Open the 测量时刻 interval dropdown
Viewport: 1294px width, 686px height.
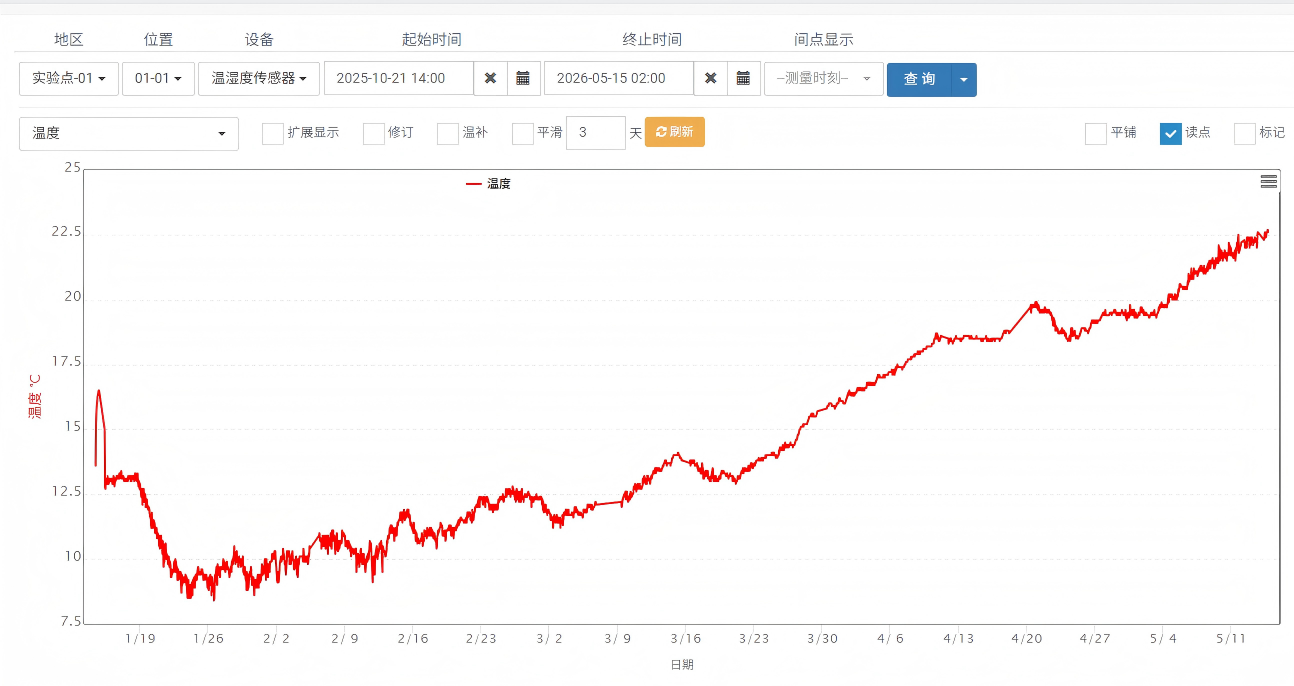[x=824, y=79]
